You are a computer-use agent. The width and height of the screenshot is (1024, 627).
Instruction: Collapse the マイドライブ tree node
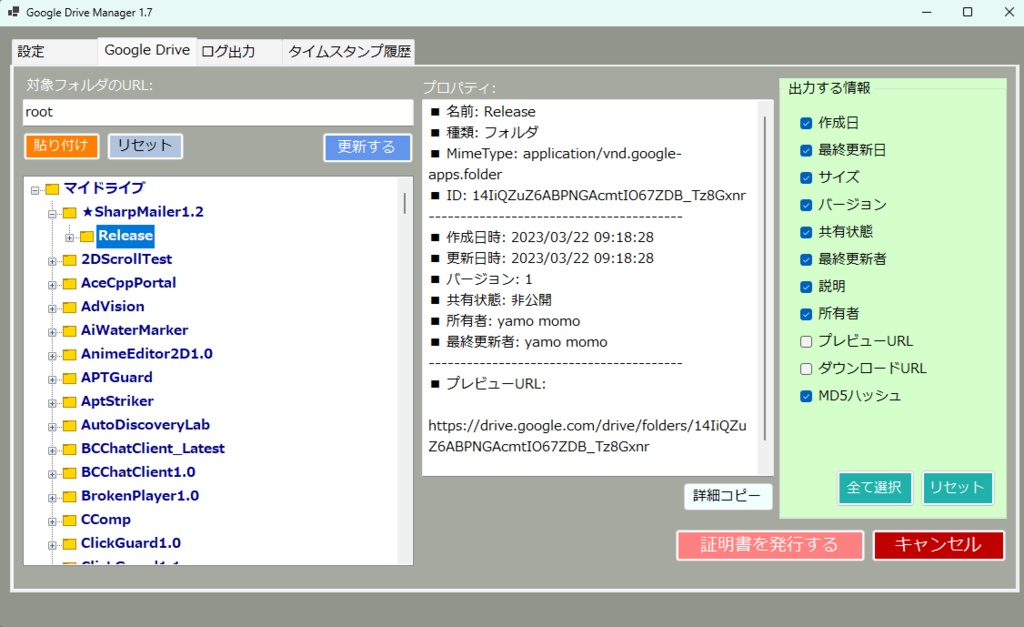click(x=35, y=190)
